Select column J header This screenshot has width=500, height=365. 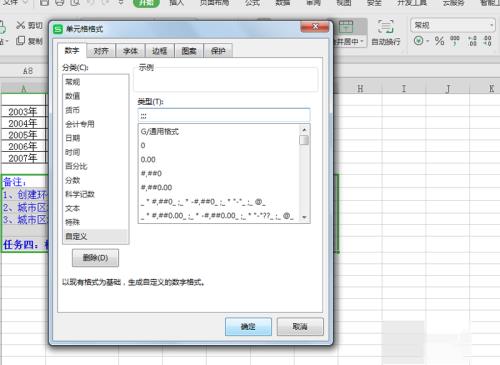[x=448, y=88]
